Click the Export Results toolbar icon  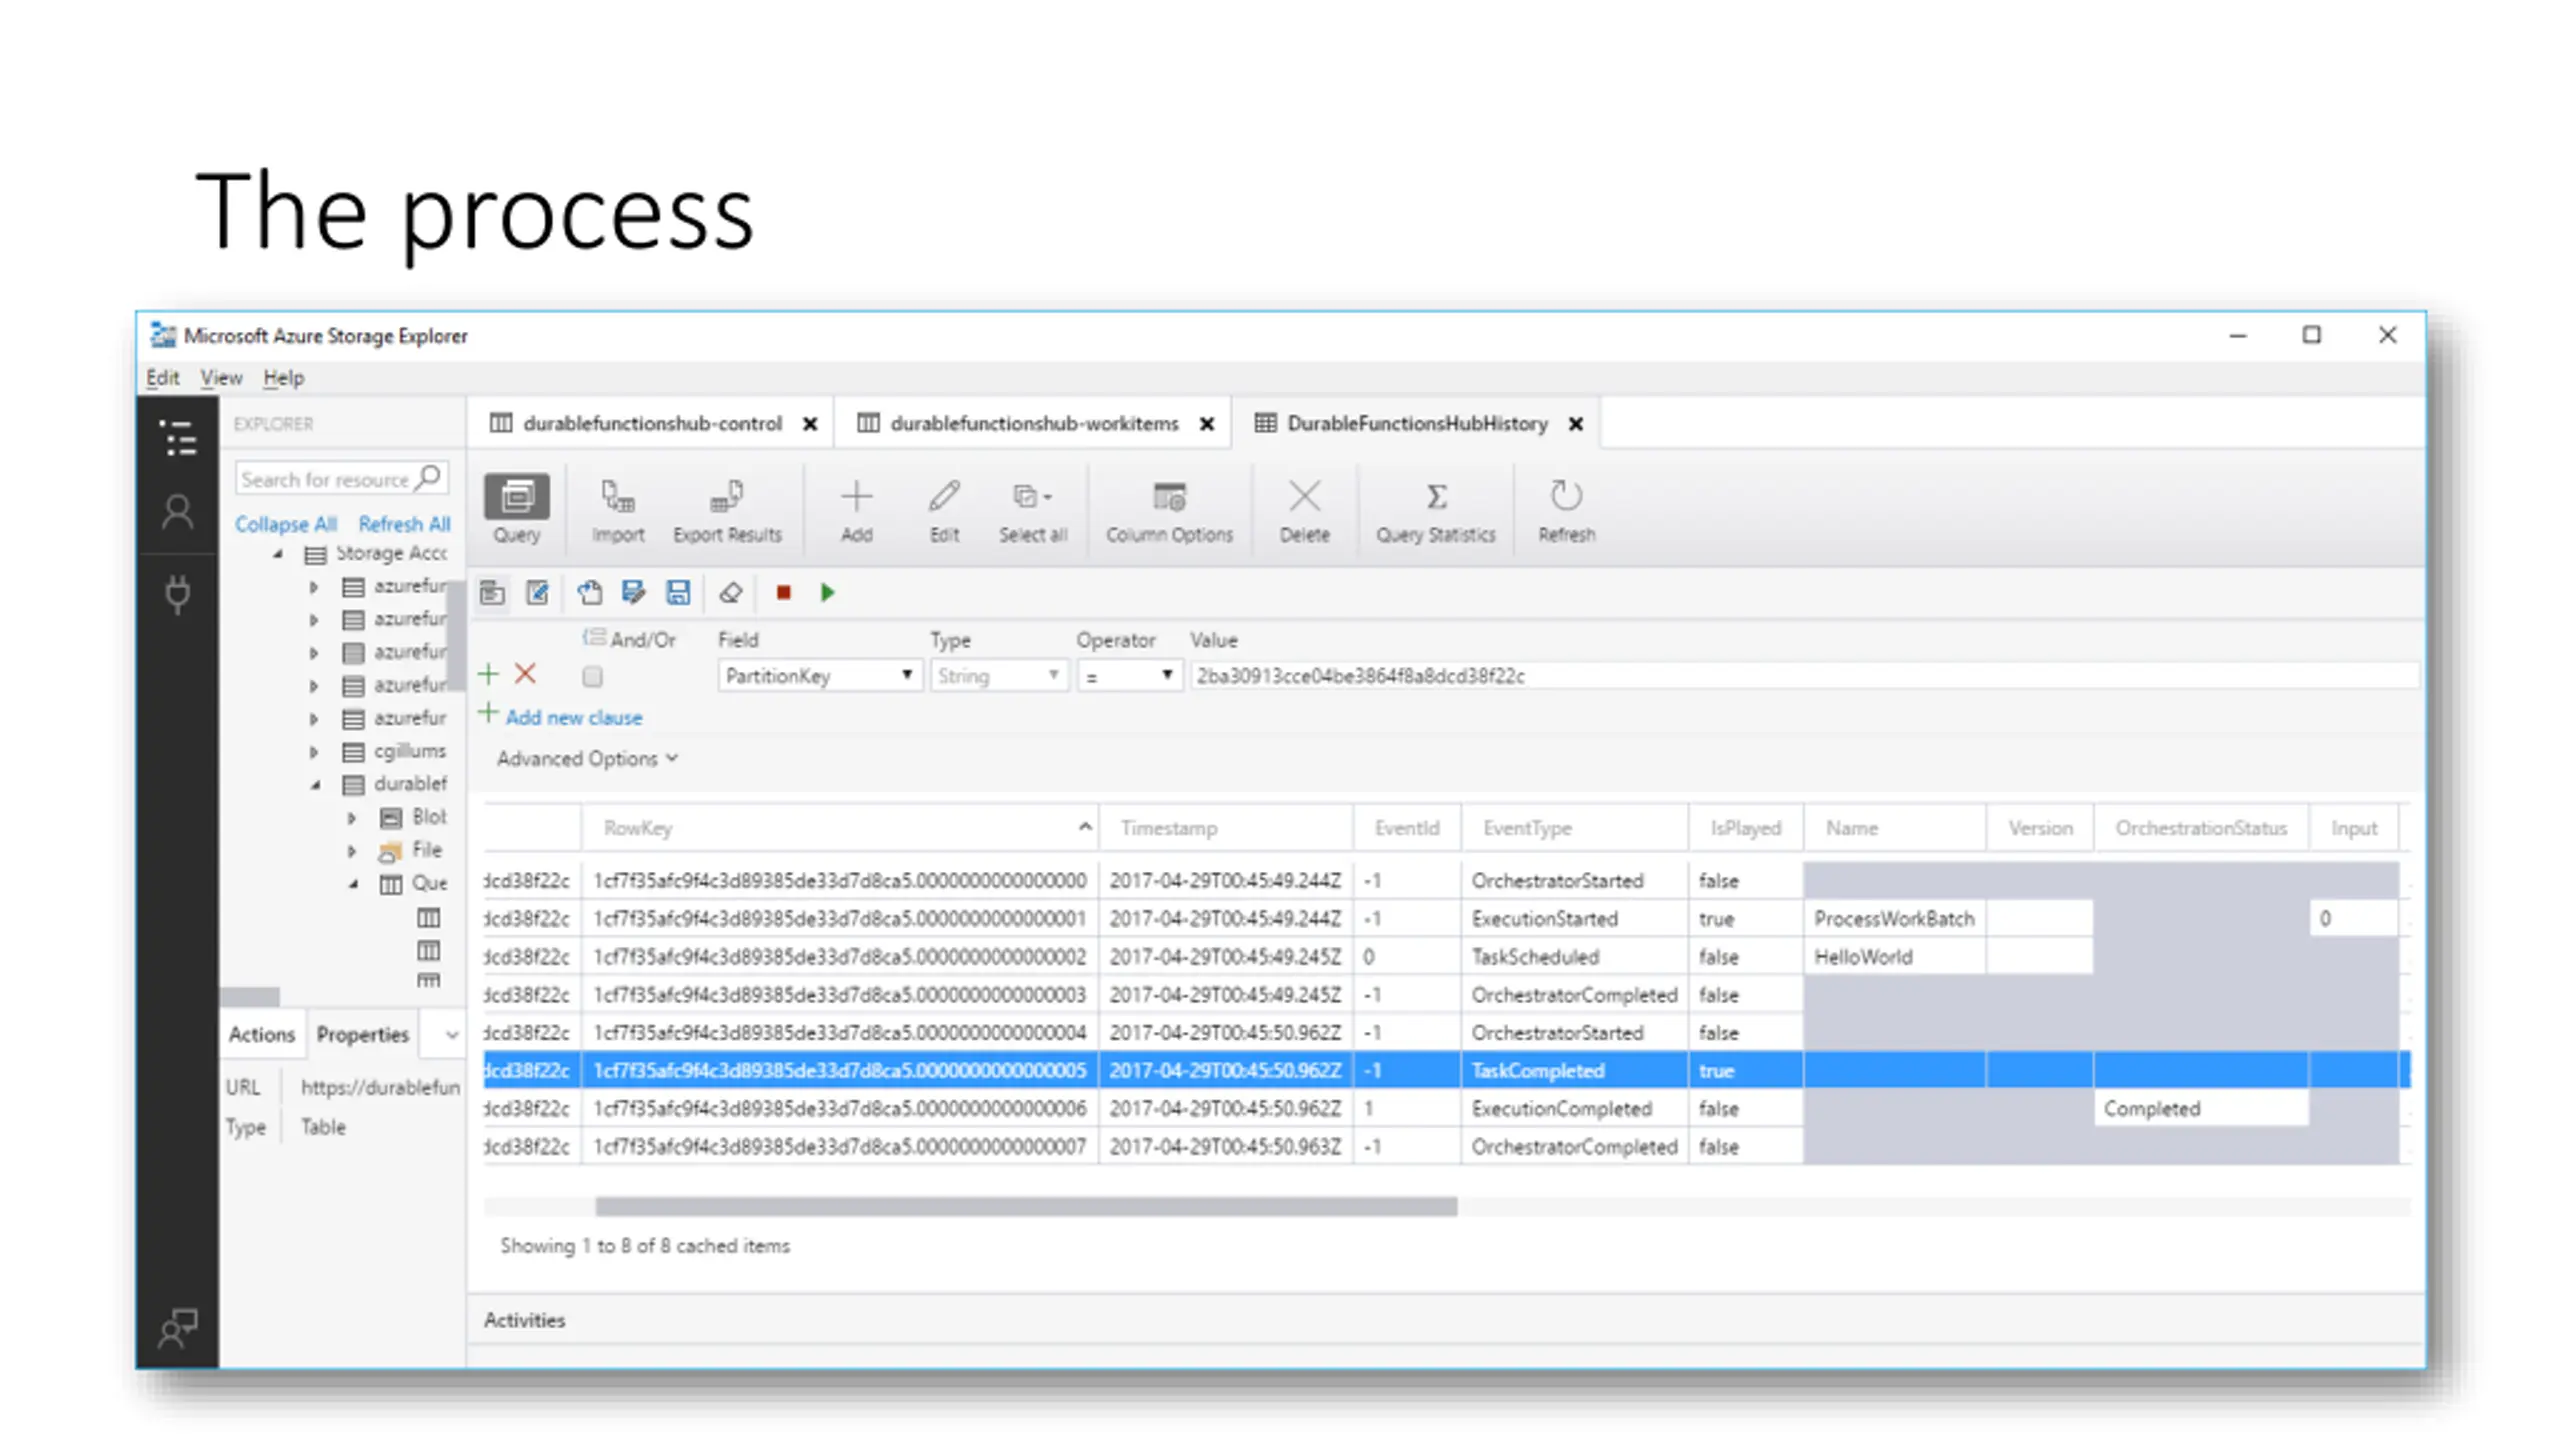tap(727, 509)
